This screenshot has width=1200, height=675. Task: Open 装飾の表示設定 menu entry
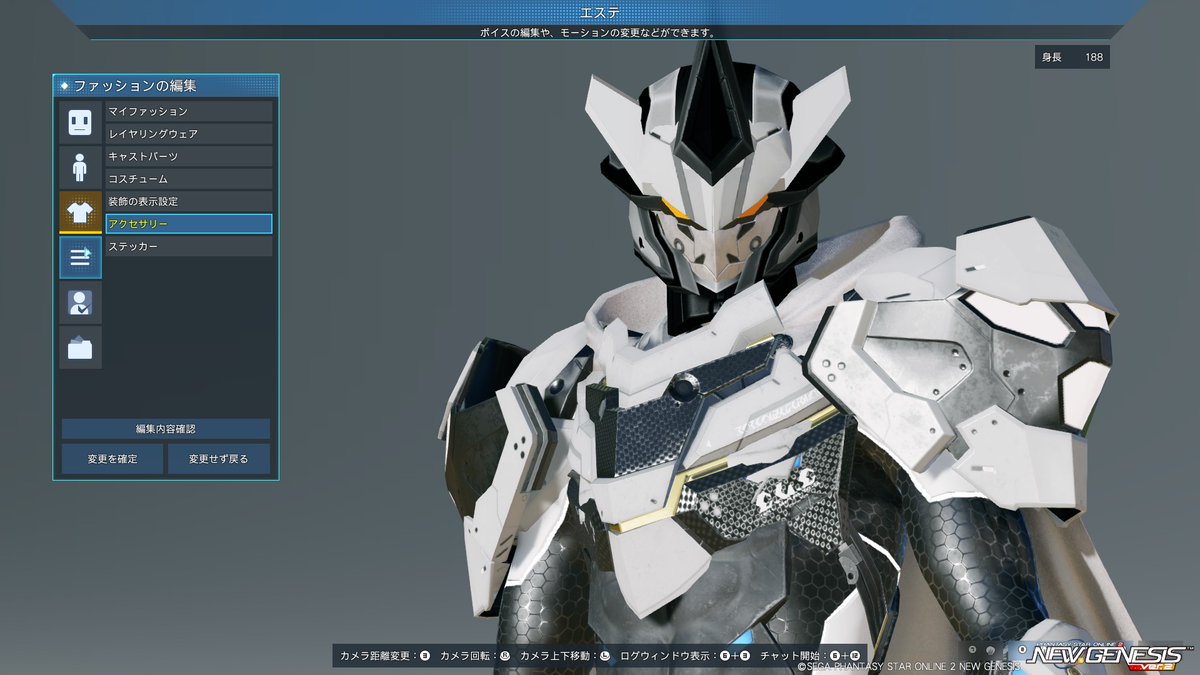pos(189,201)
